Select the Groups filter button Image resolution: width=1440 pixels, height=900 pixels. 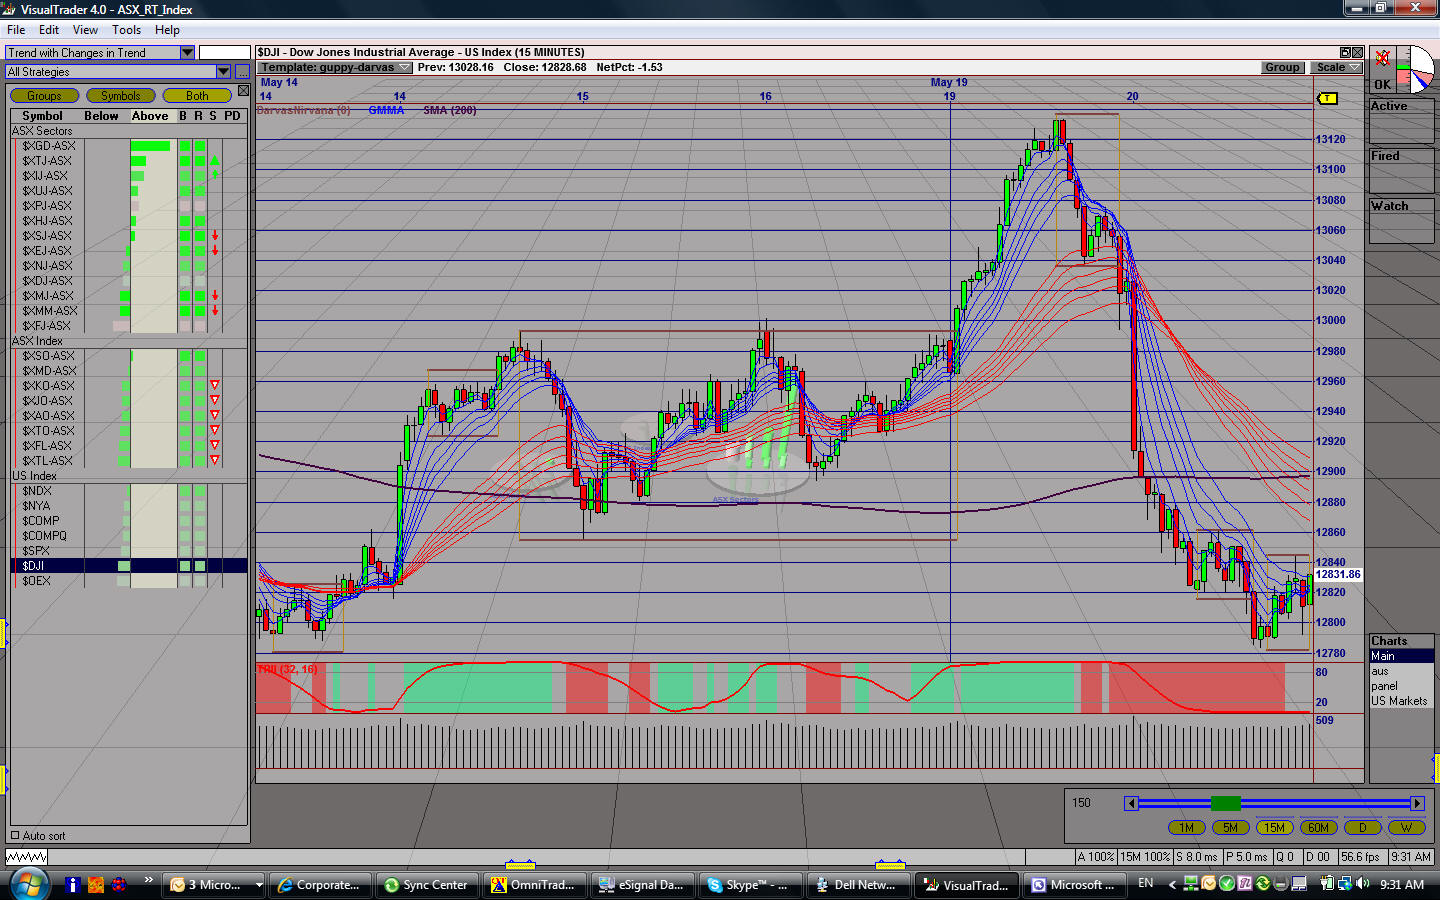44,96
